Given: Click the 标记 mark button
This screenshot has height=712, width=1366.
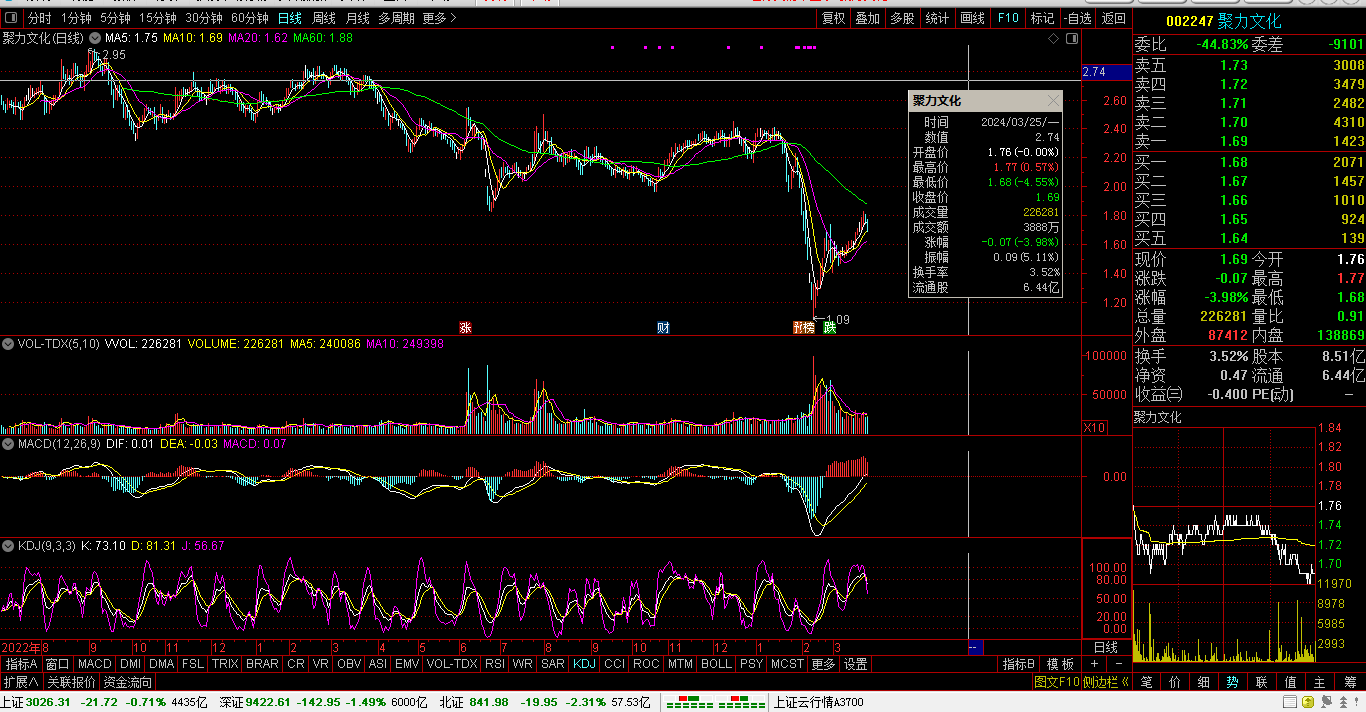Looking at the screenshot, I should [x=1042, y=18].
